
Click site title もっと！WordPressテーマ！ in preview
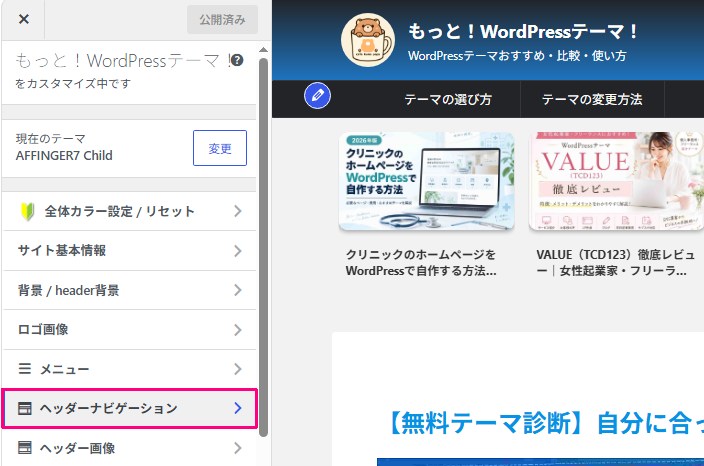click(523, 31)
